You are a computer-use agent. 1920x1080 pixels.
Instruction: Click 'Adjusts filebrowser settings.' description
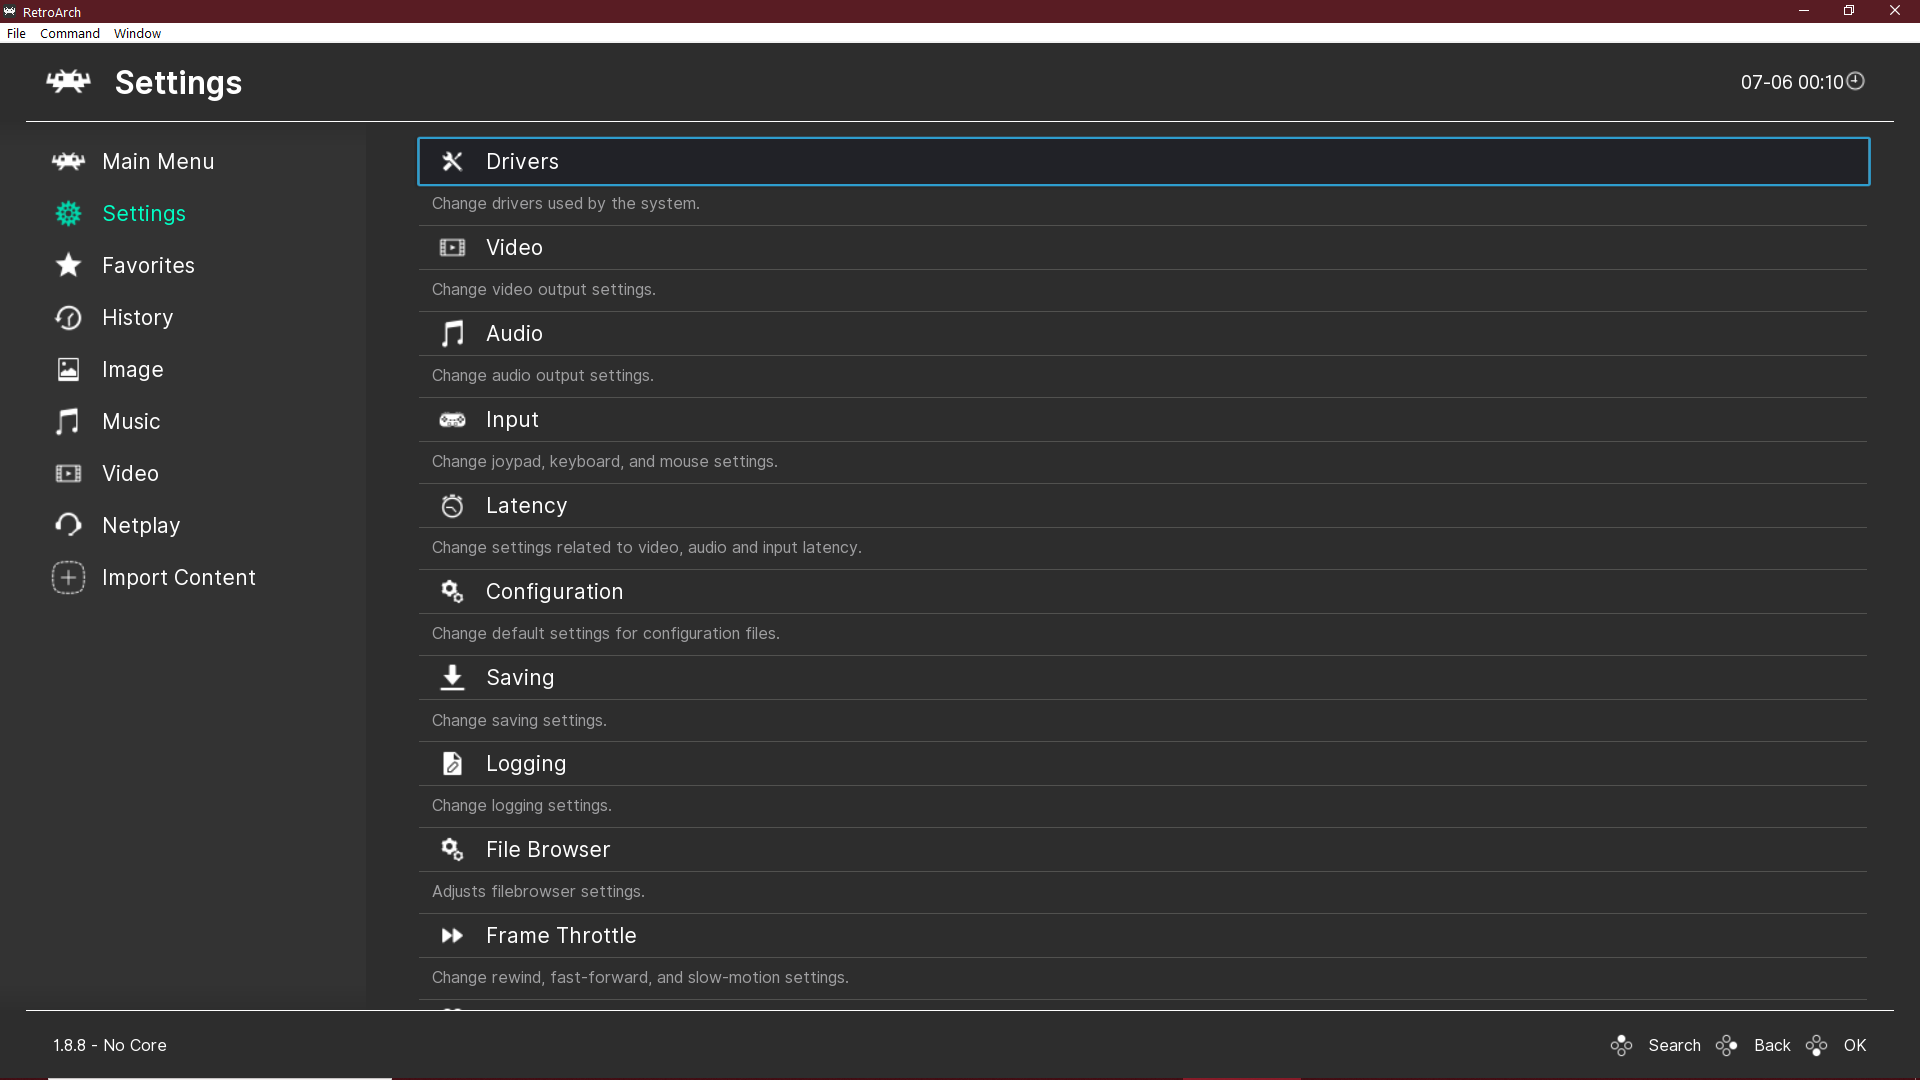(538, 891)
